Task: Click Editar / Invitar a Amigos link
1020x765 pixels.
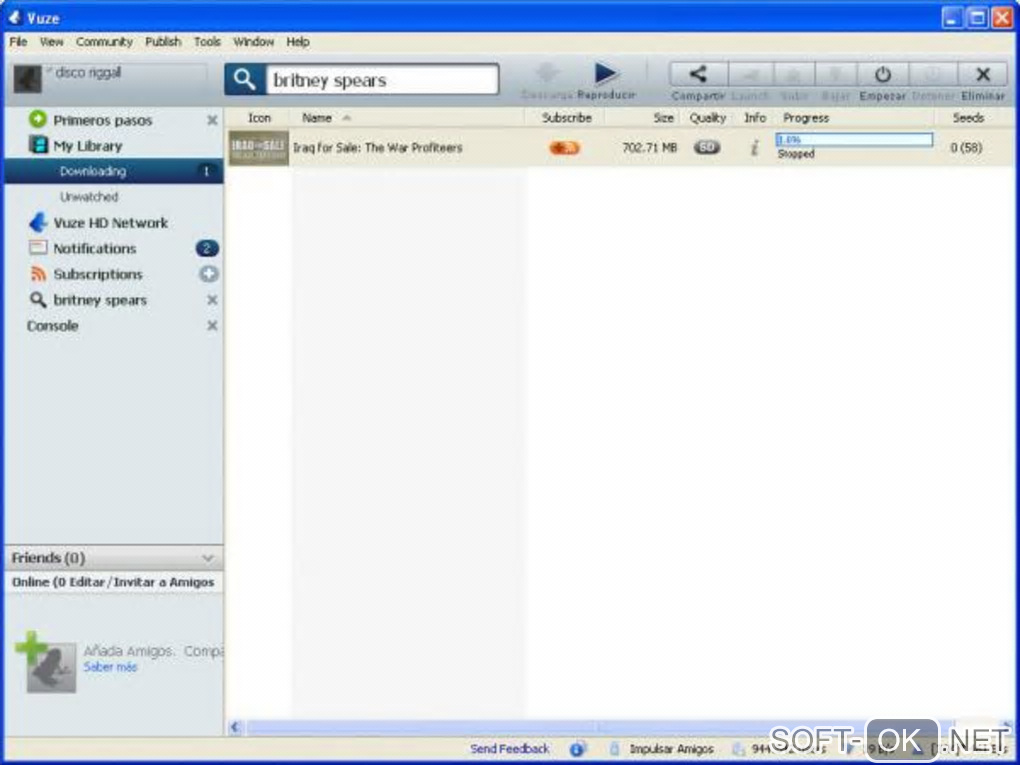Action: coord(142,582)
